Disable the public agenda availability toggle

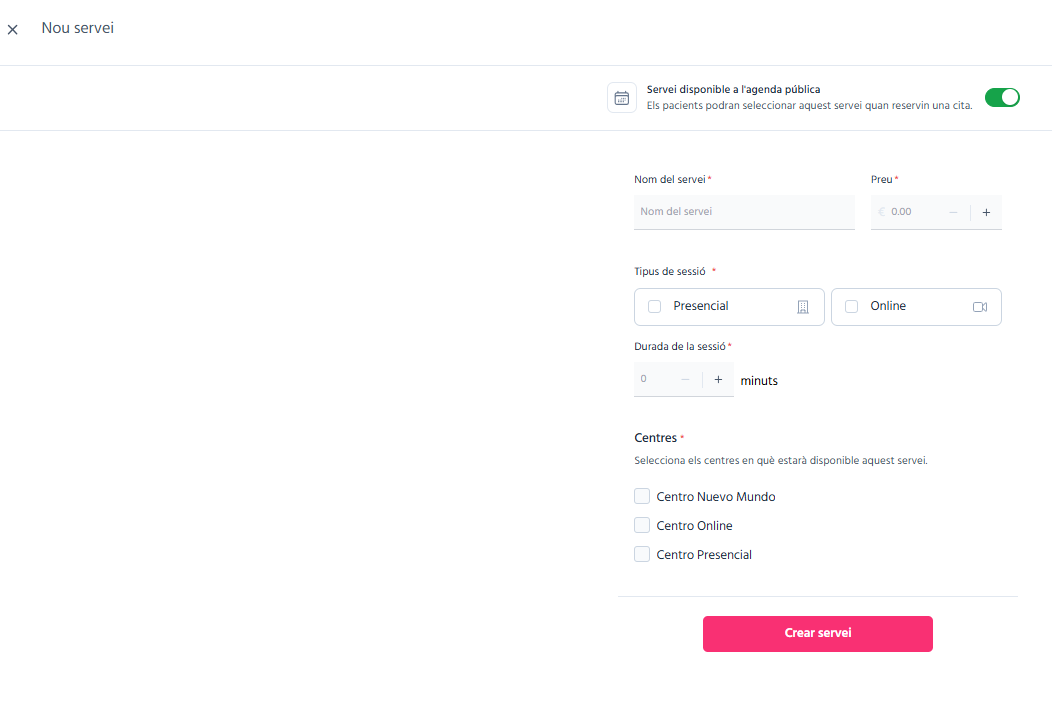1002,98
